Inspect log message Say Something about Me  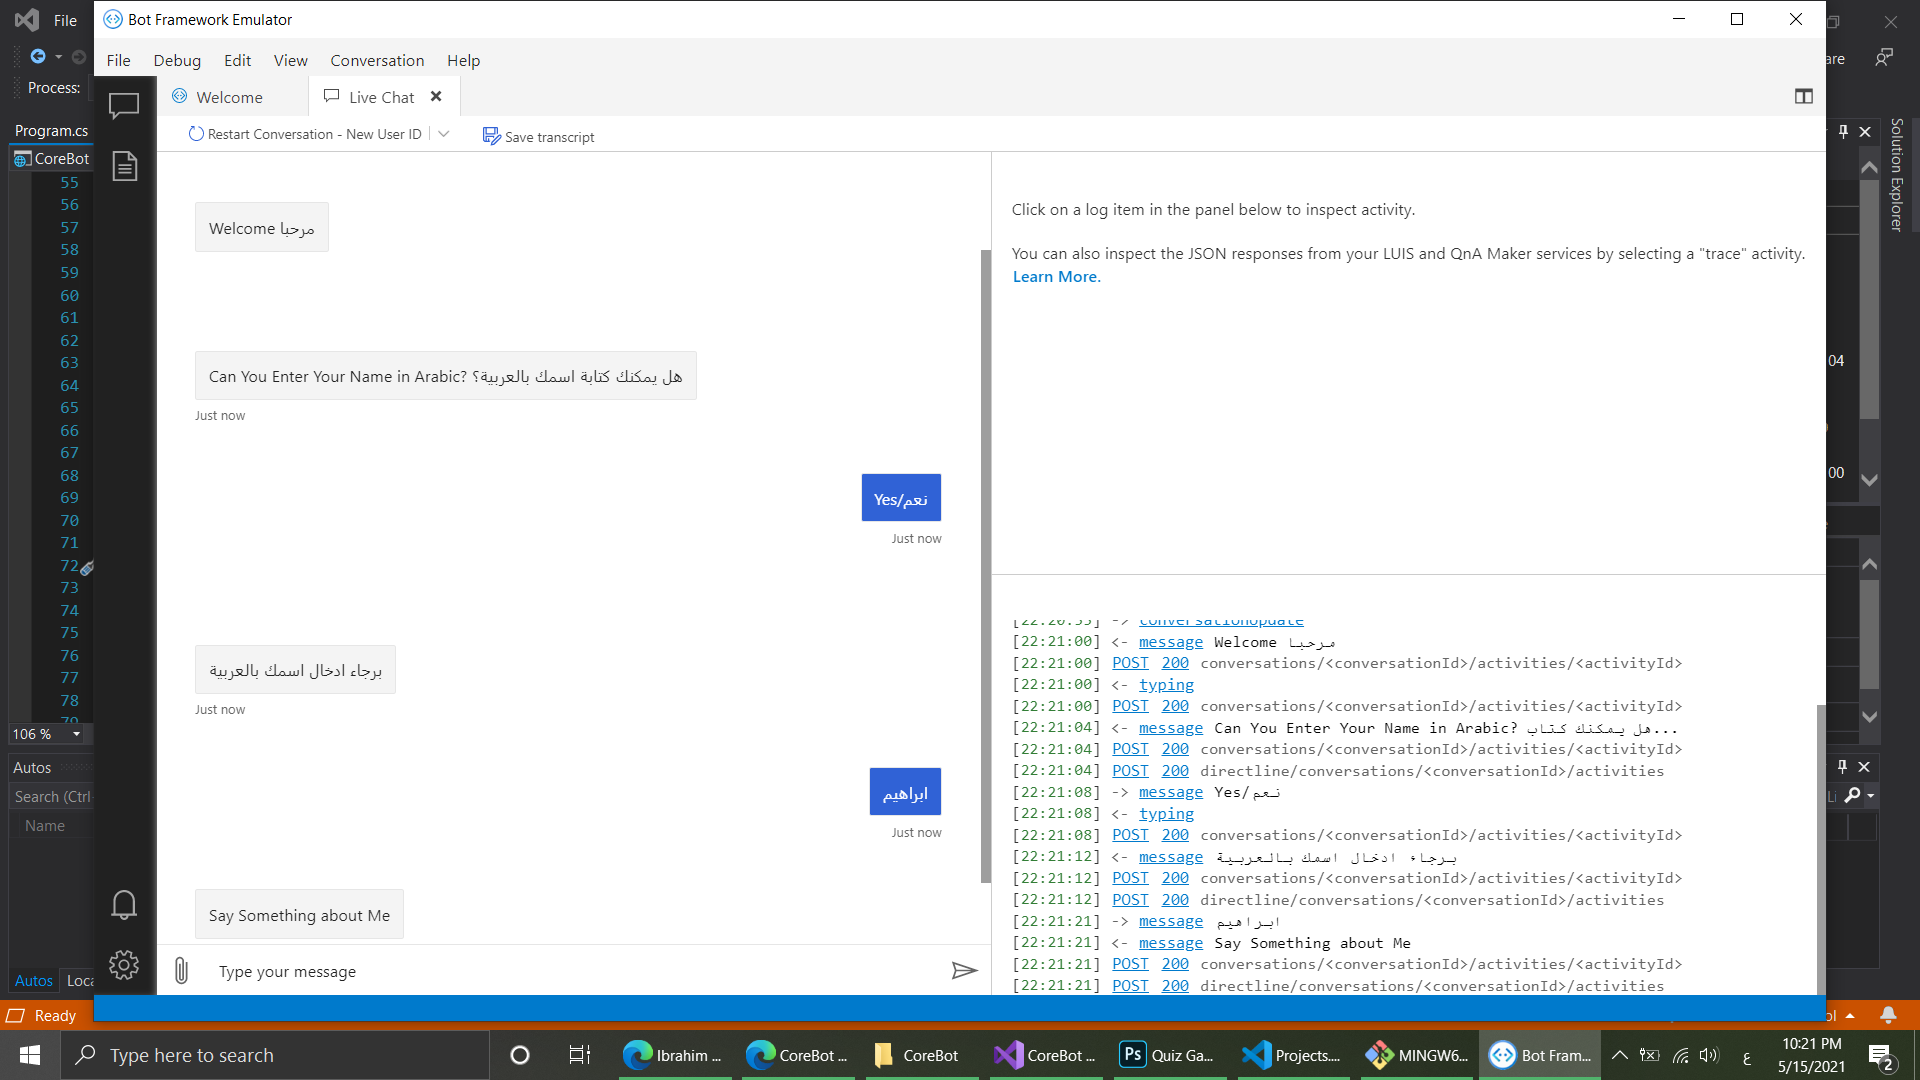(x=1171, y=943)
